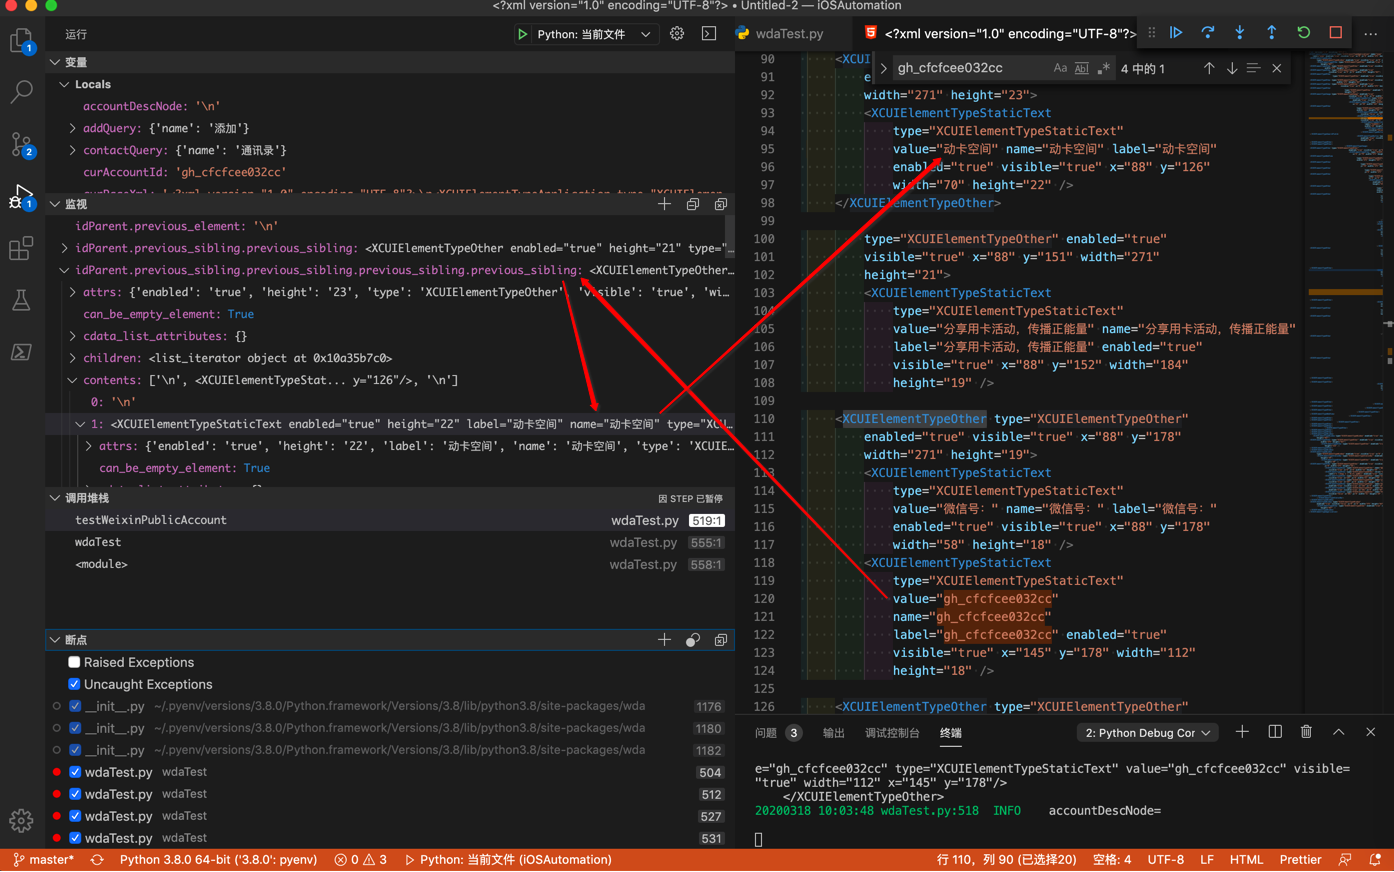Continue execution in the debug toolbar

click(x=1176, y=32)
